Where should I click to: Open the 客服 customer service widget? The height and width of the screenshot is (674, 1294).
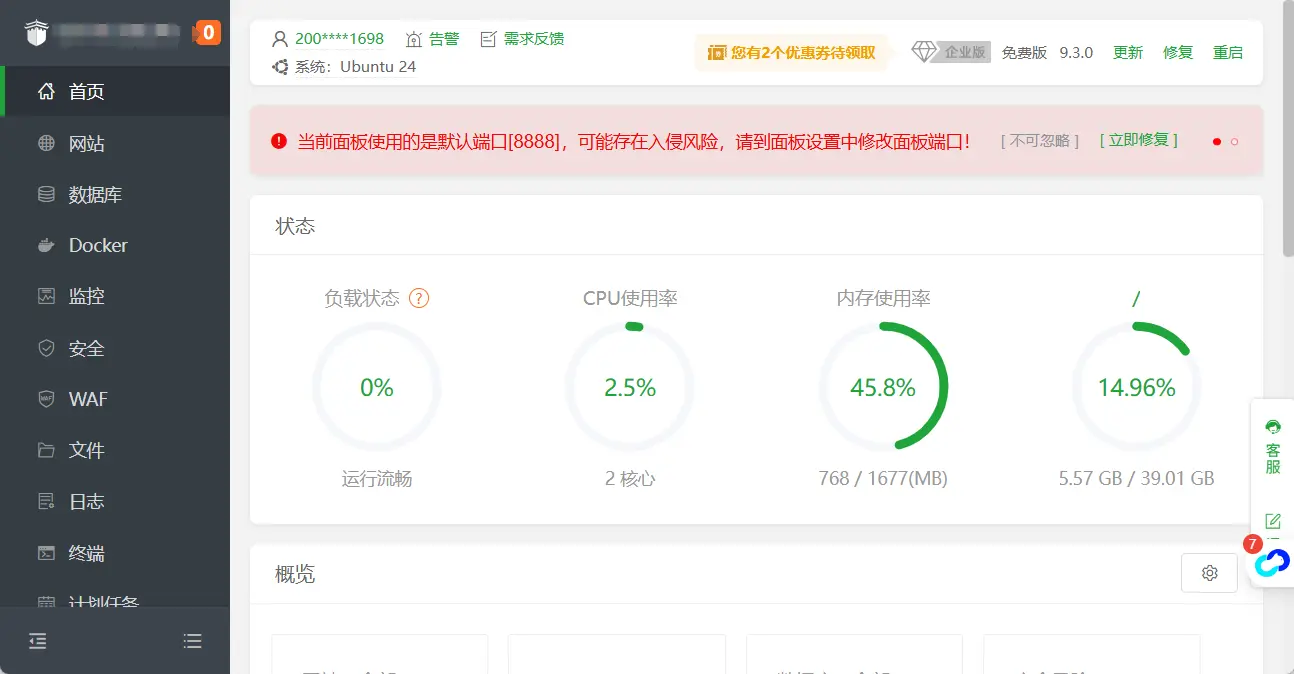[x=1273, y=447]
